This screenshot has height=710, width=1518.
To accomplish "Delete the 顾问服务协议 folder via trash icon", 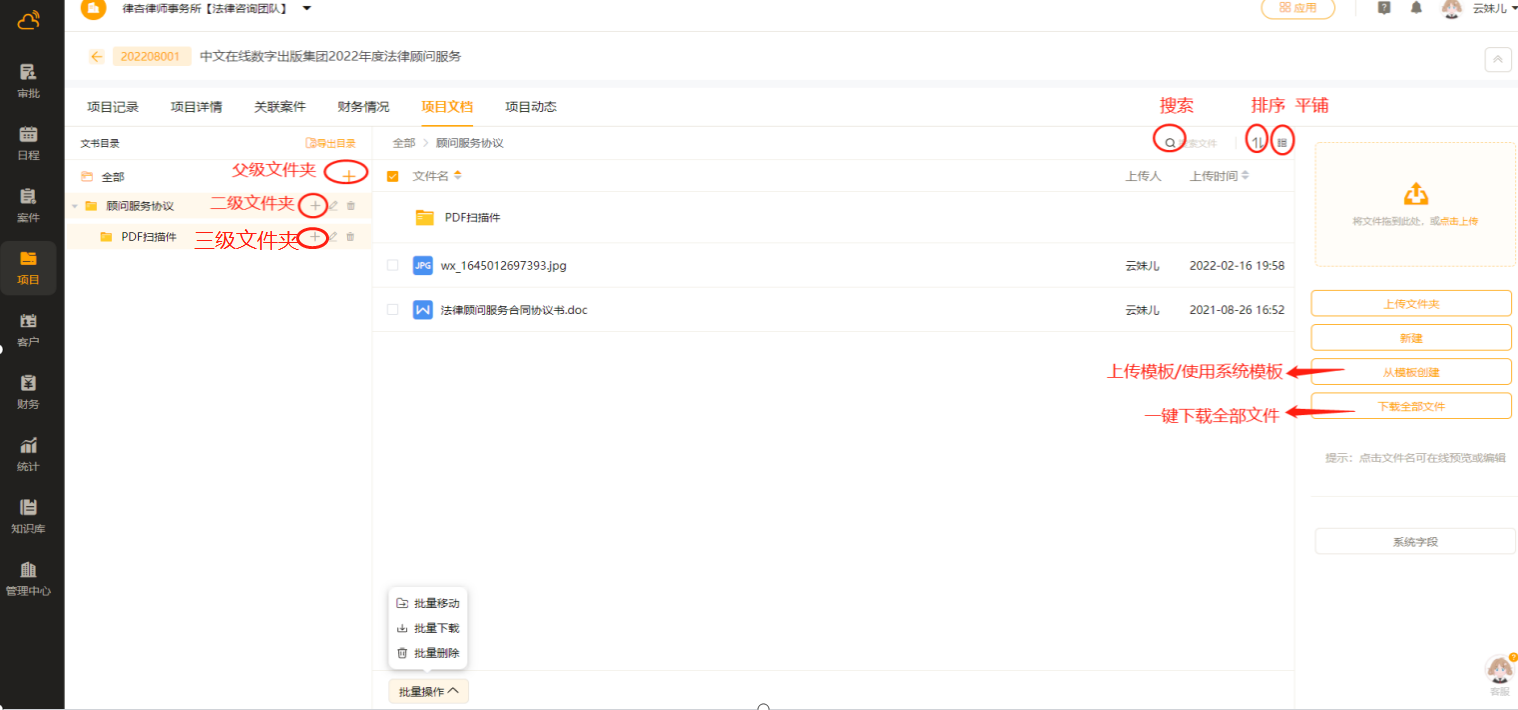I will pyautogui.click(x=350, y=206).
